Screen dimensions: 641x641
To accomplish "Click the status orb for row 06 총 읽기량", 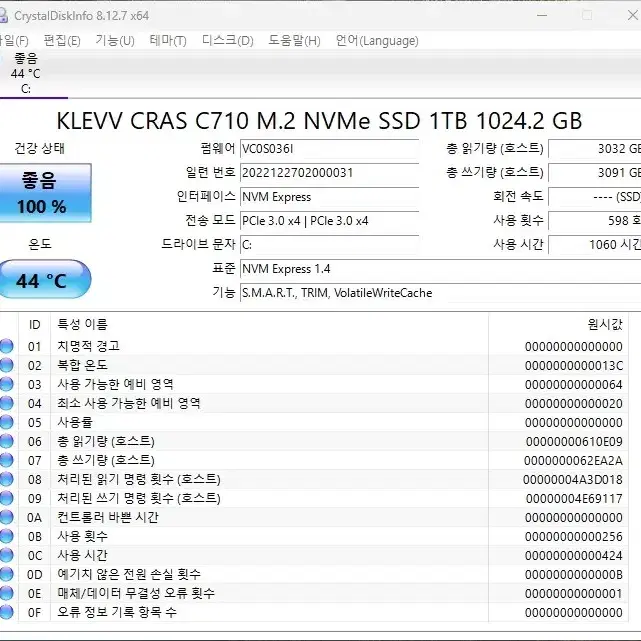I will 6,441.
